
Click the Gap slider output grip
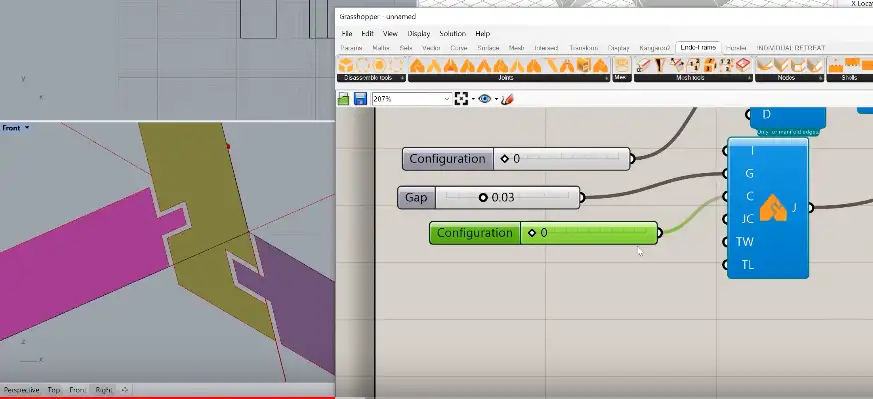[x=582, y=198]
